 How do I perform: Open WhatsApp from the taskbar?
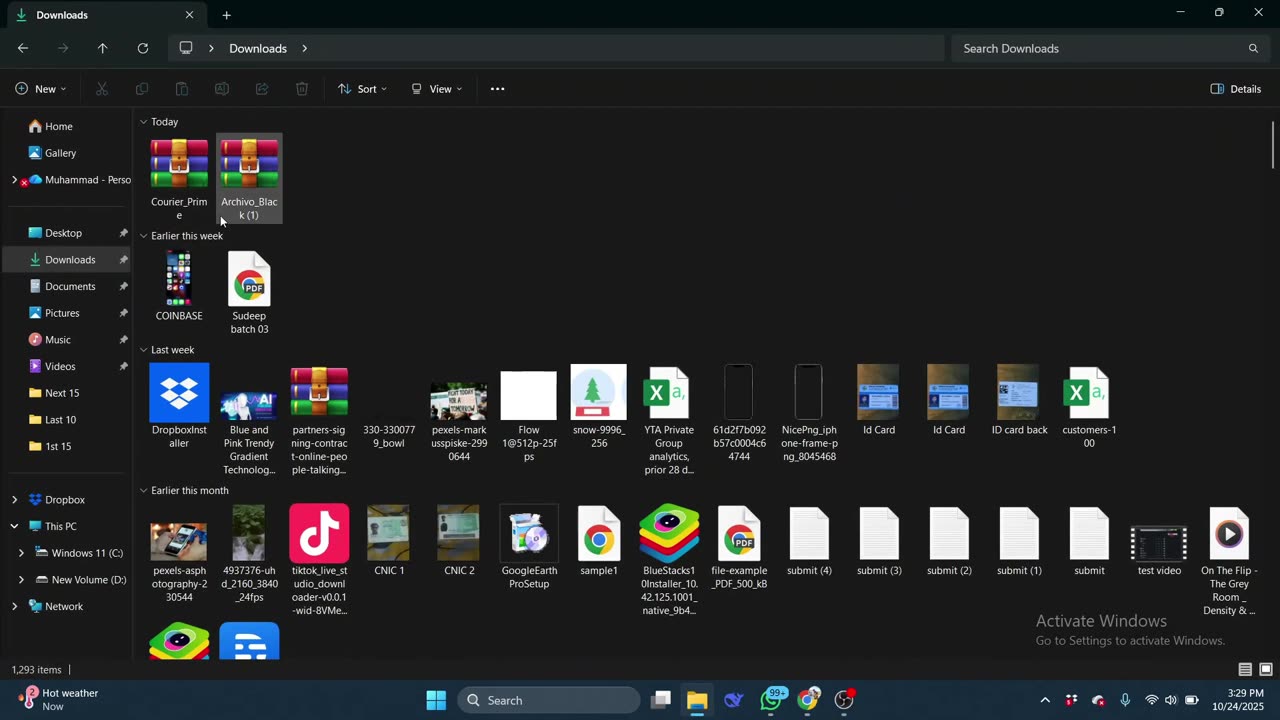pyautogui.click(x=771, y=700)
